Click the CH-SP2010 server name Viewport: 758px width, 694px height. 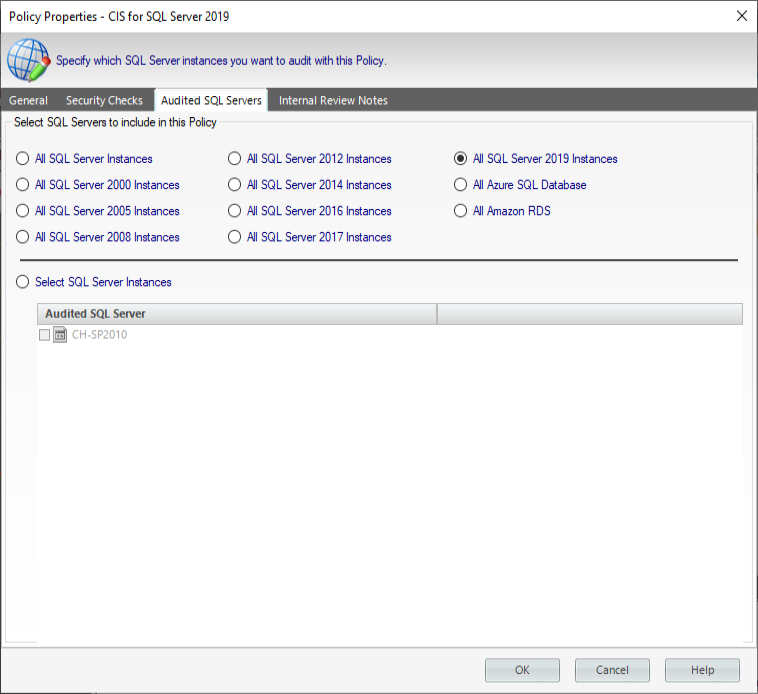tap(100, 334)
